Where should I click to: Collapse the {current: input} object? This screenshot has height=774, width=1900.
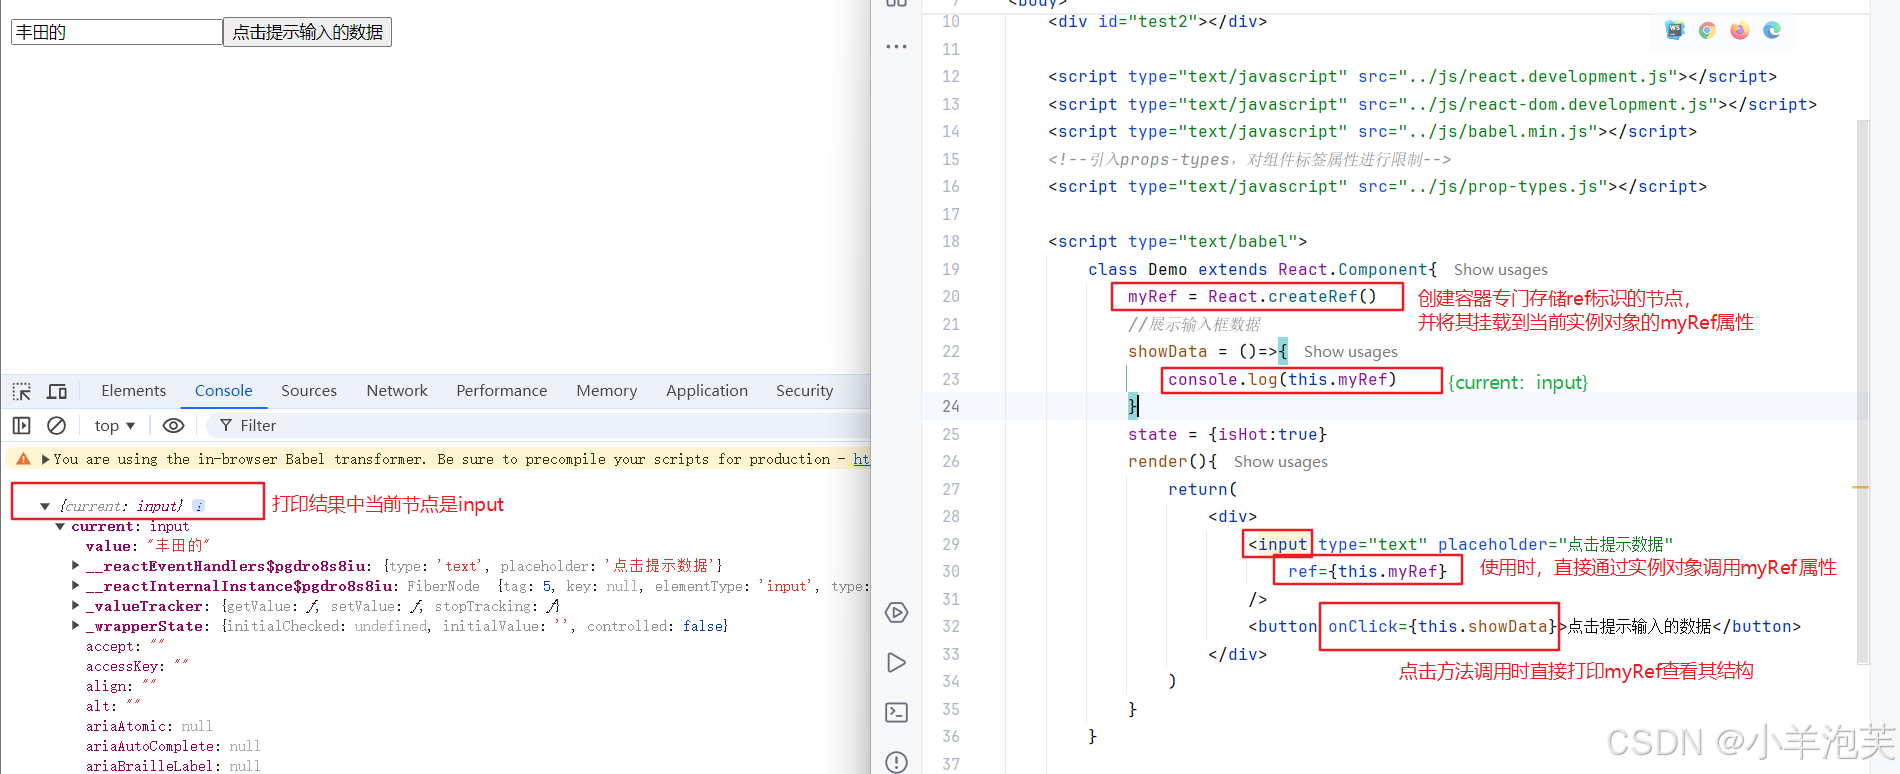45,506
